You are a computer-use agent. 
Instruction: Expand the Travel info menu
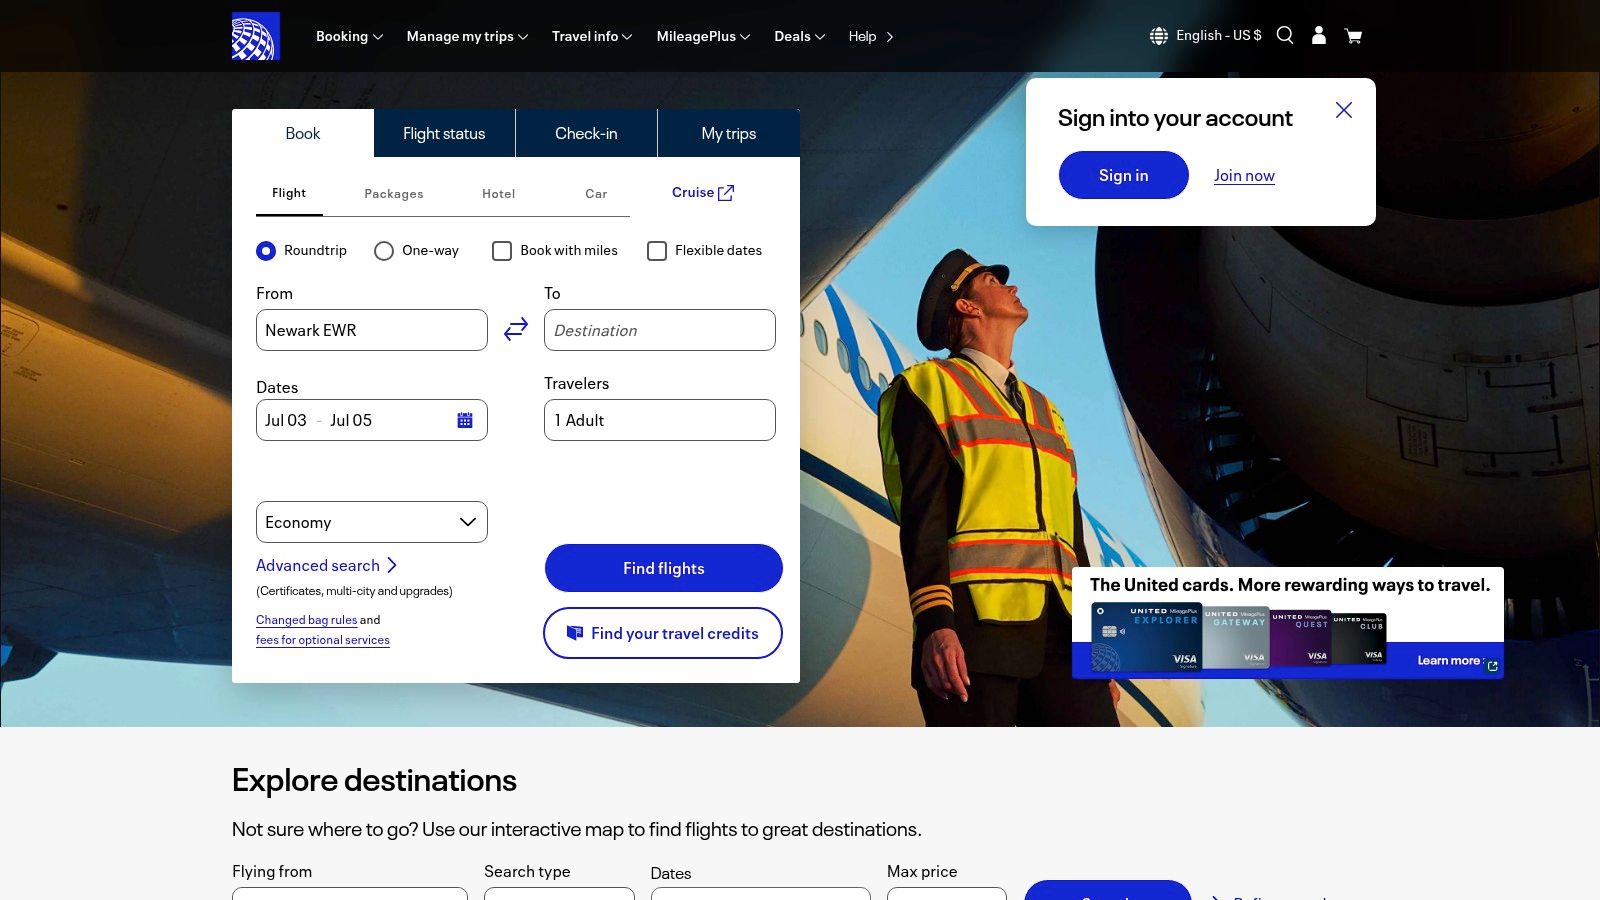pyautogui.click(x=592, y=36)
